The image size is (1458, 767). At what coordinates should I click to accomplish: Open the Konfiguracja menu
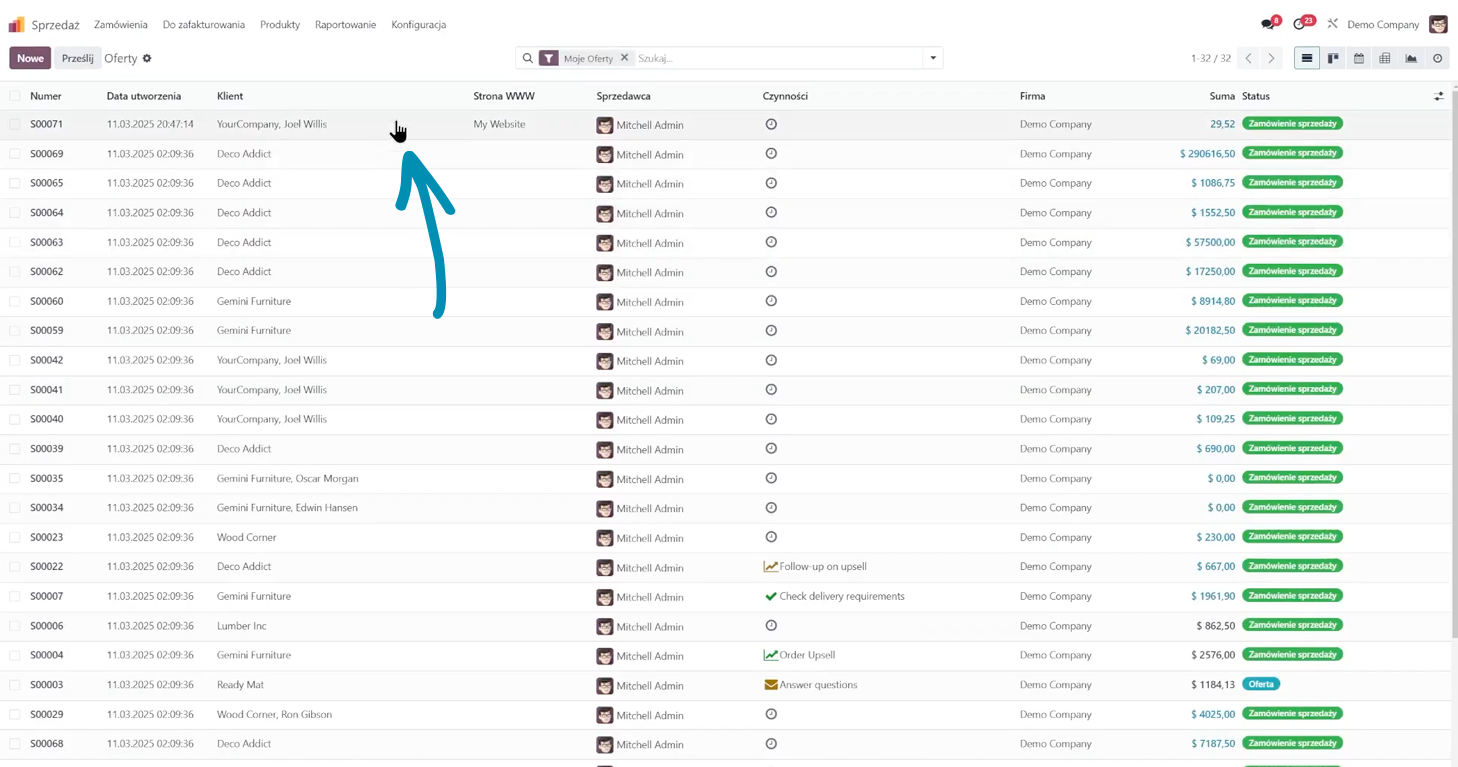[x=418, y=24]
